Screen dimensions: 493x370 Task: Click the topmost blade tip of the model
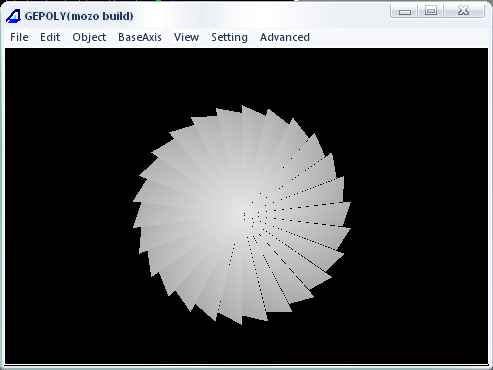[x=243, y=106]
